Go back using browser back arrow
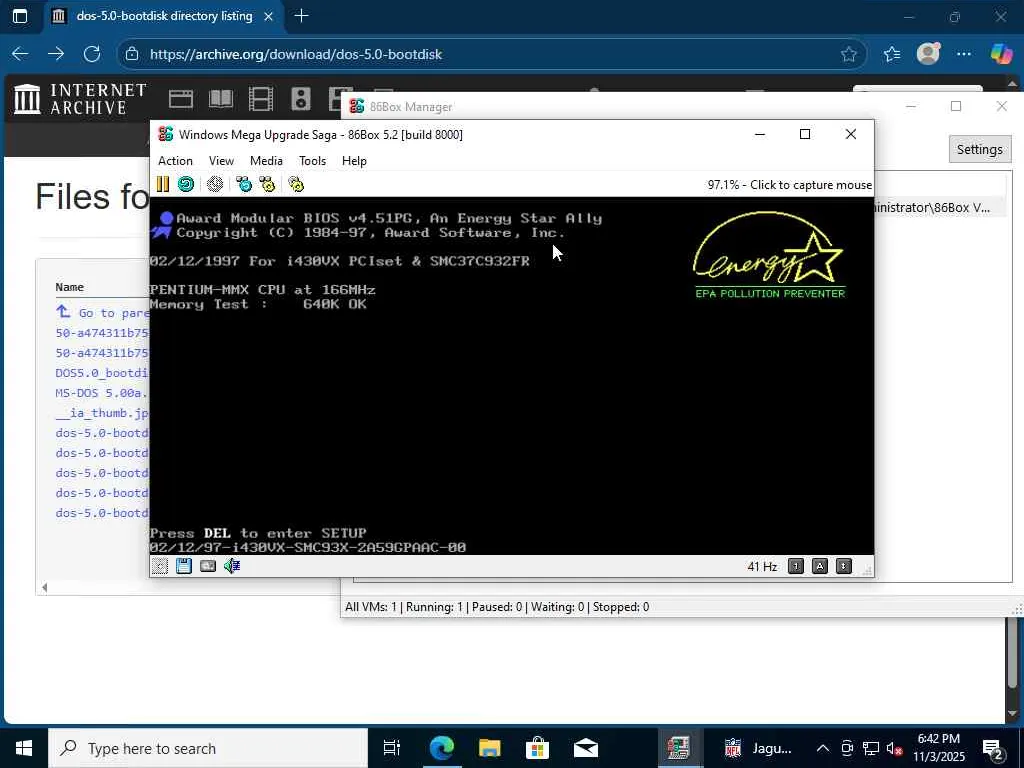This screenshot has height=768, width=1024. click(x=20, y=54)
